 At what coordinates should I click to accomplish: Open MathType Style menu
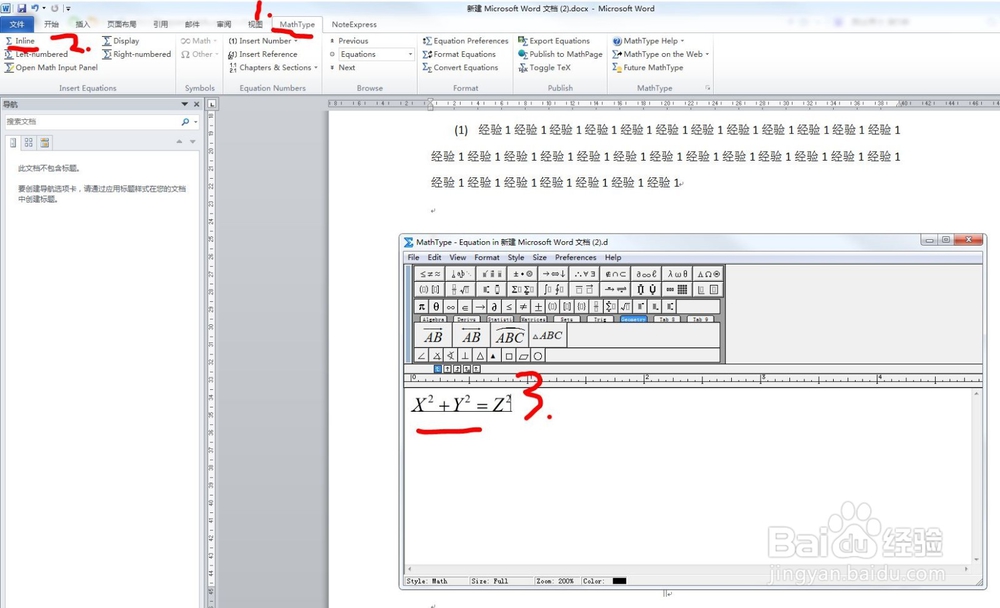[516, 257]
